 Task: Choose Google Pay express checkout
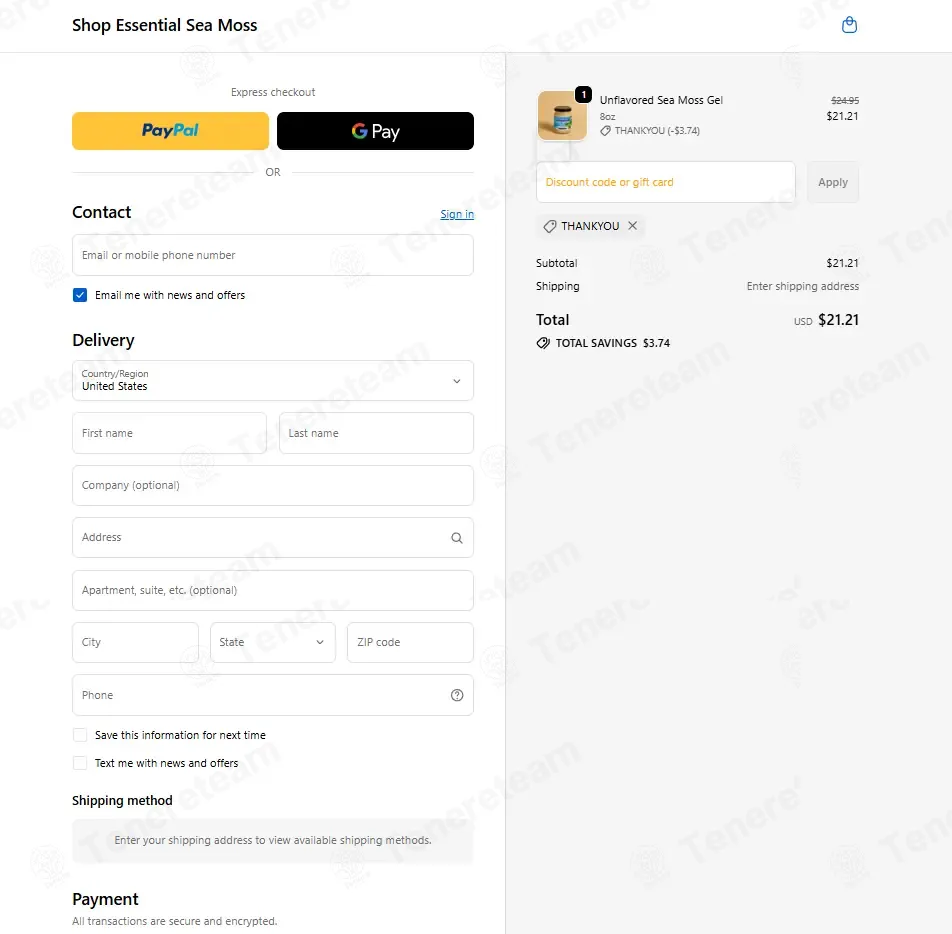375,131
